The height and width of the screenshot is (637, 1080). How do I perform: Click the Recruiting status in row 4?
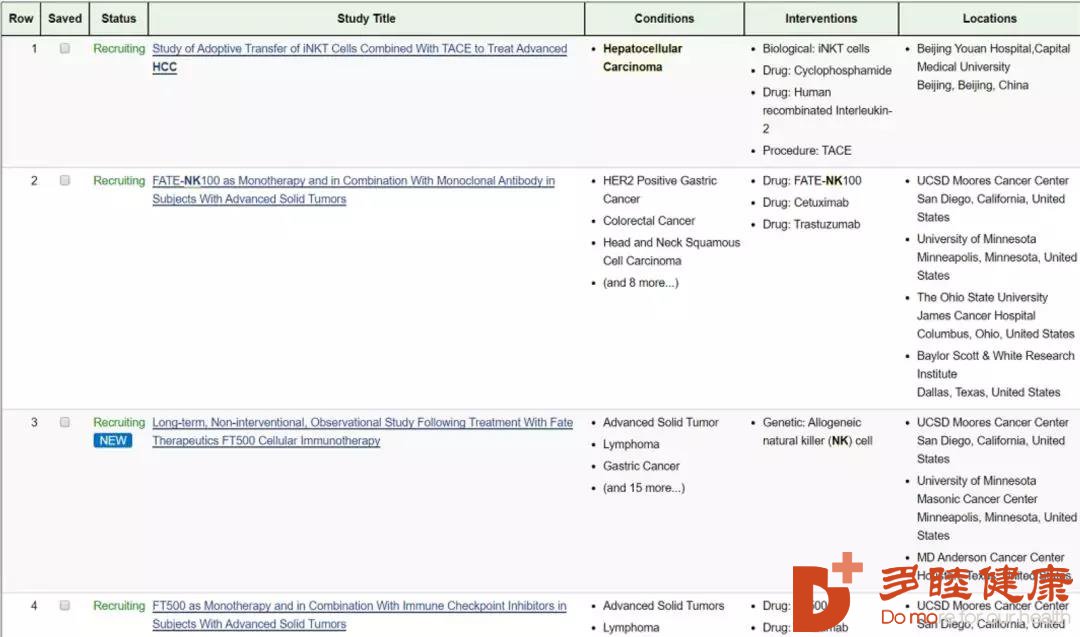pyautogui.click(x=119, y=605)
